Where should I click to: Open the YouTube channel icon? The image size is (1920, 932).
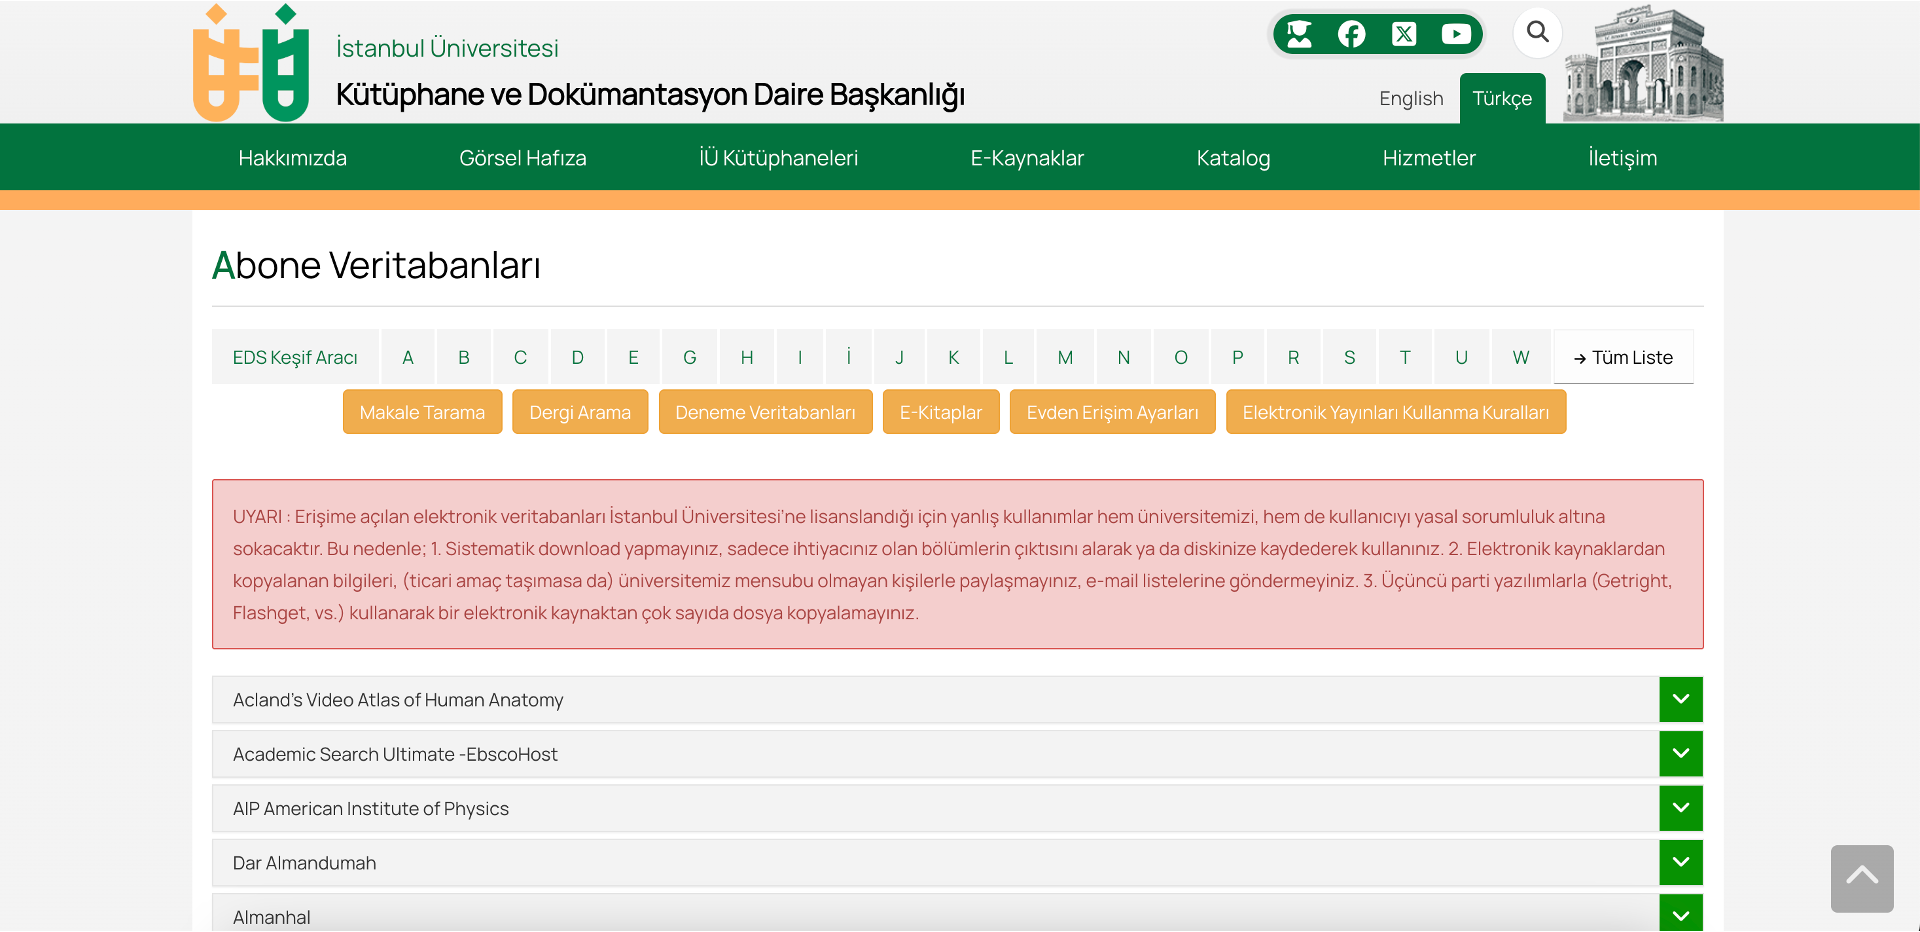pyautogui.click(x=1456, y=34)
